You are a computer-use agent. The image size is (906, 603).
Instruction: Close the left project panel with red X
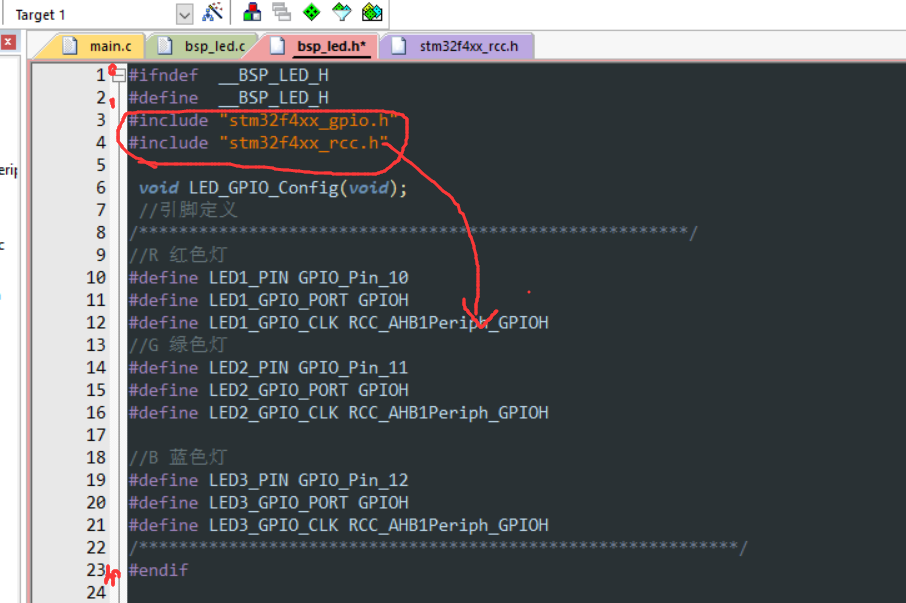[8, 42]
